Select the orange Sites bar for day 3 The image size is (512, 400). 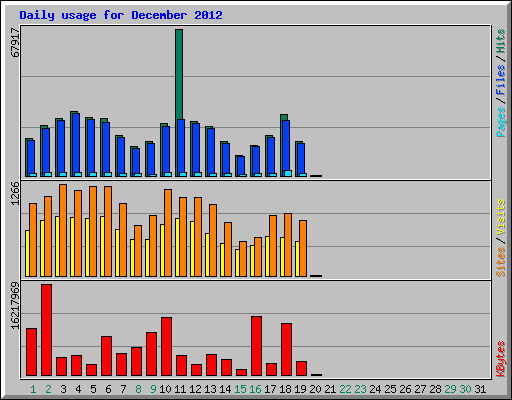[x=63, y=230]
